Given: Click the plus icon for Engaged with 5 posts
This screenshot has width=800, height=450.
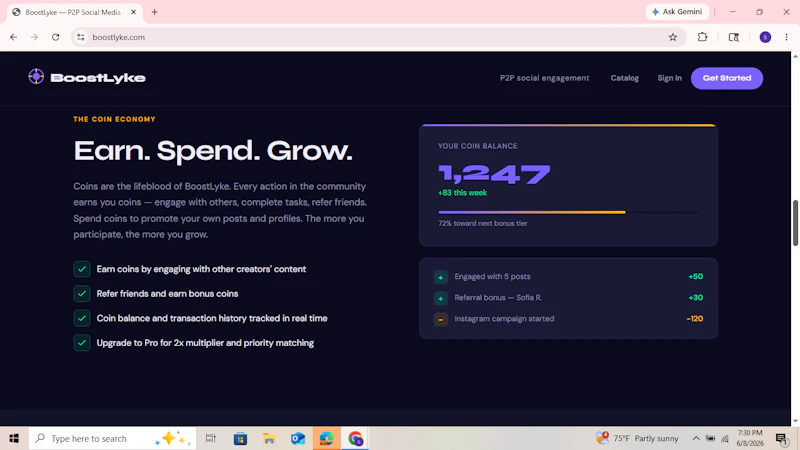Looking at the screenshot, I should coord(441,277).
